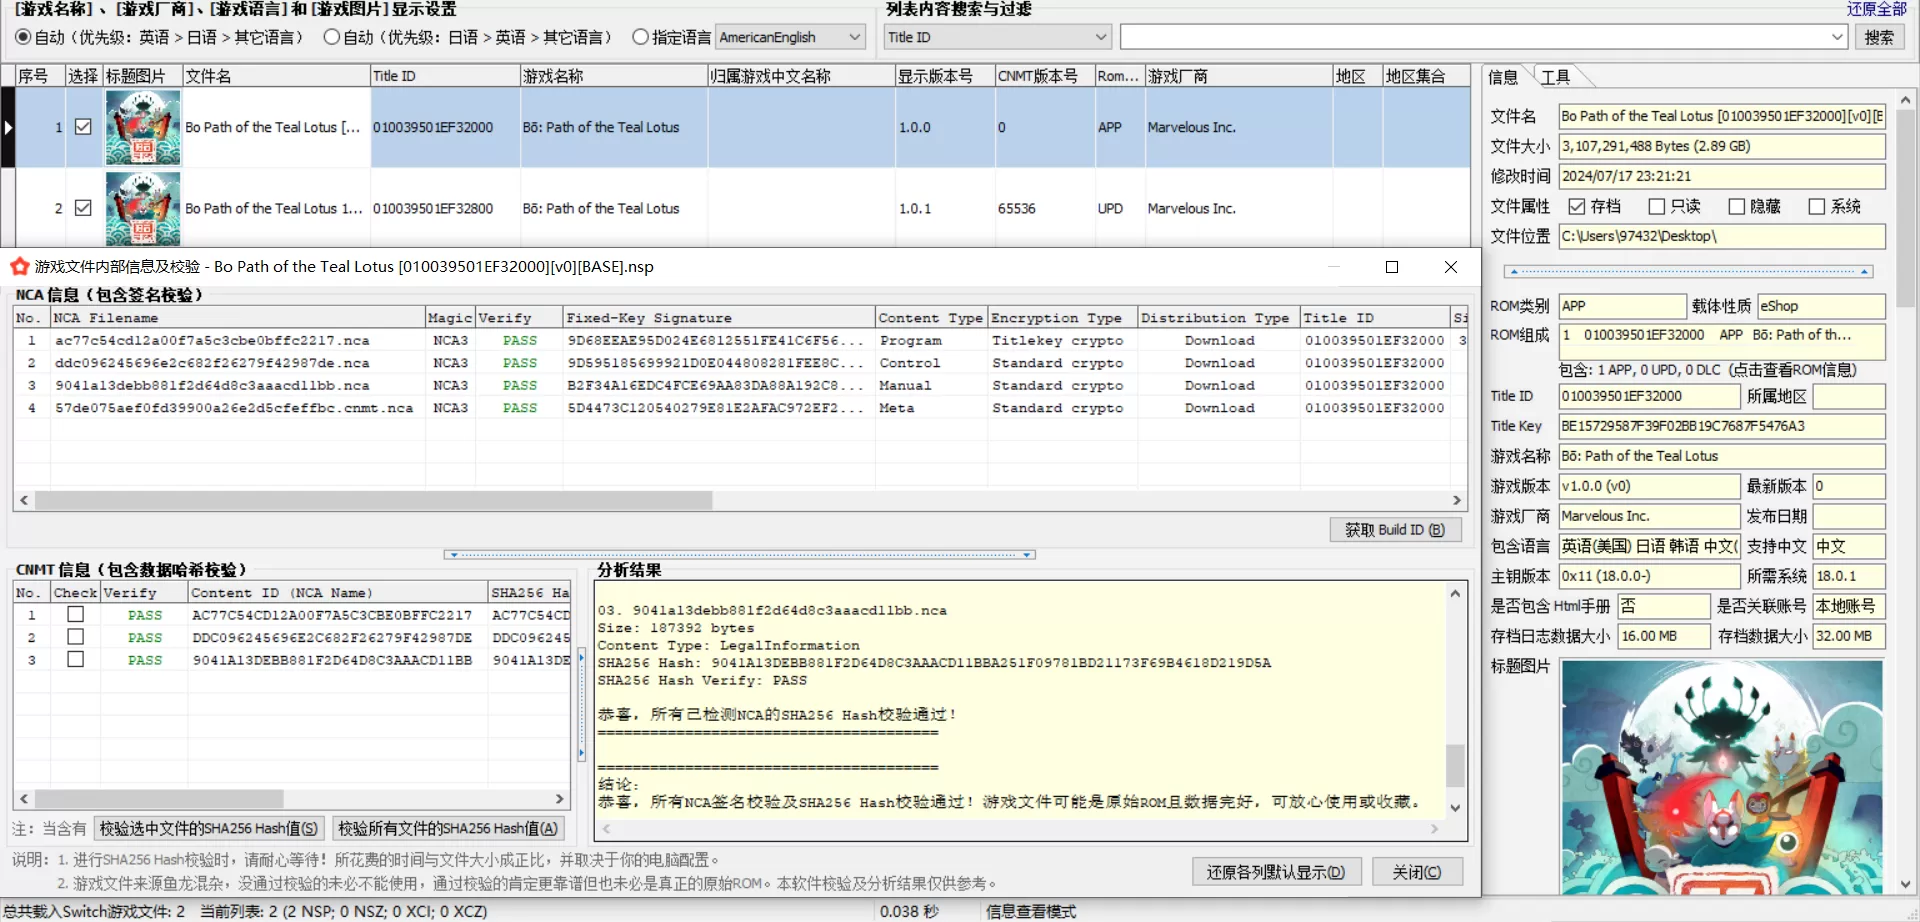Check the CNMT row 2 checkbox

pyautogui.click(x=75, y=637)
